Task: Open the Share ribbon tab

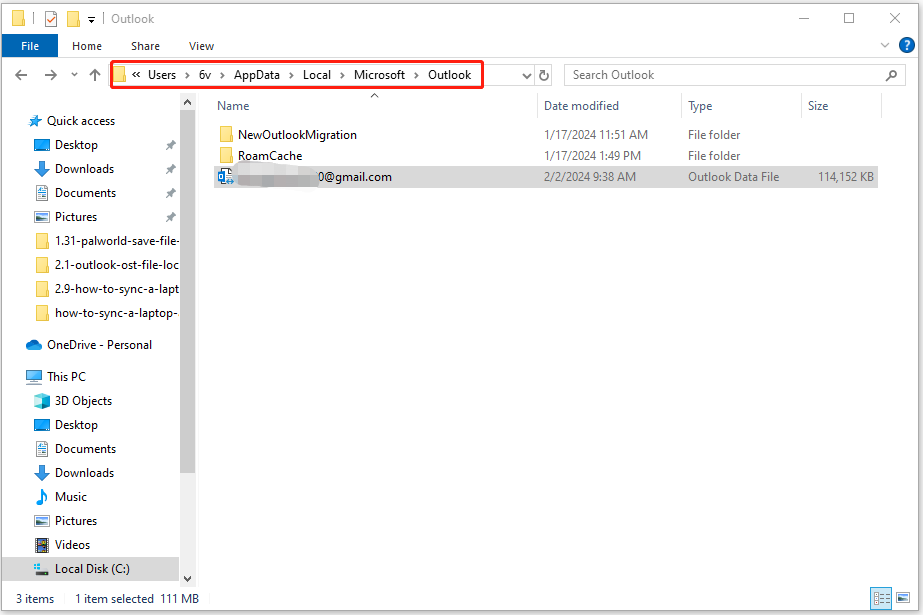Action: click(145, 46)
